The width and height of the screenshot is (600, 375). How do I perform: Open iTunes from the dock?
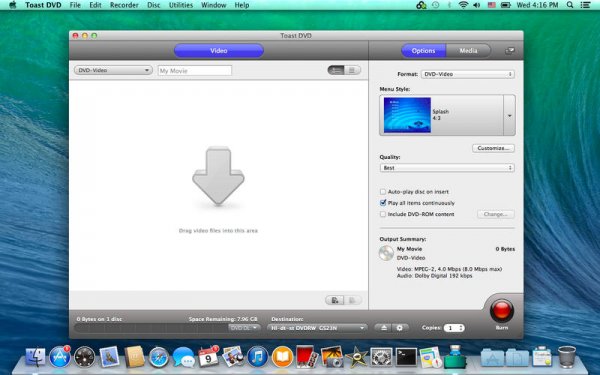[x=258, y=357]
